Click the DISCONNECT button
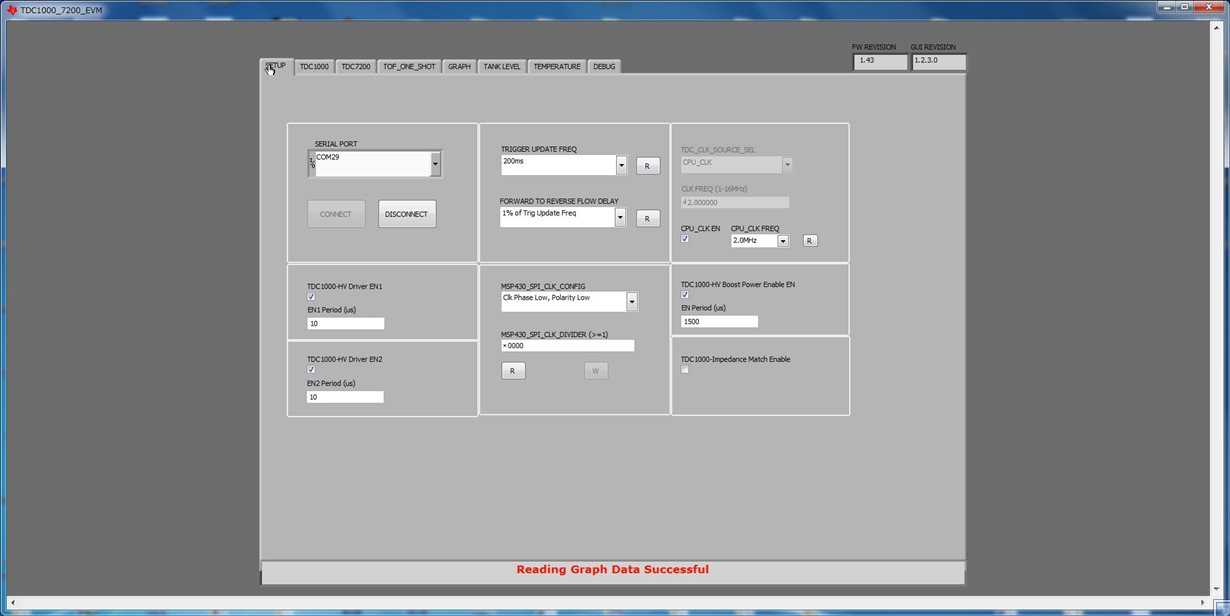Screen dimensions: 1230x616 [x=407, y=214]
